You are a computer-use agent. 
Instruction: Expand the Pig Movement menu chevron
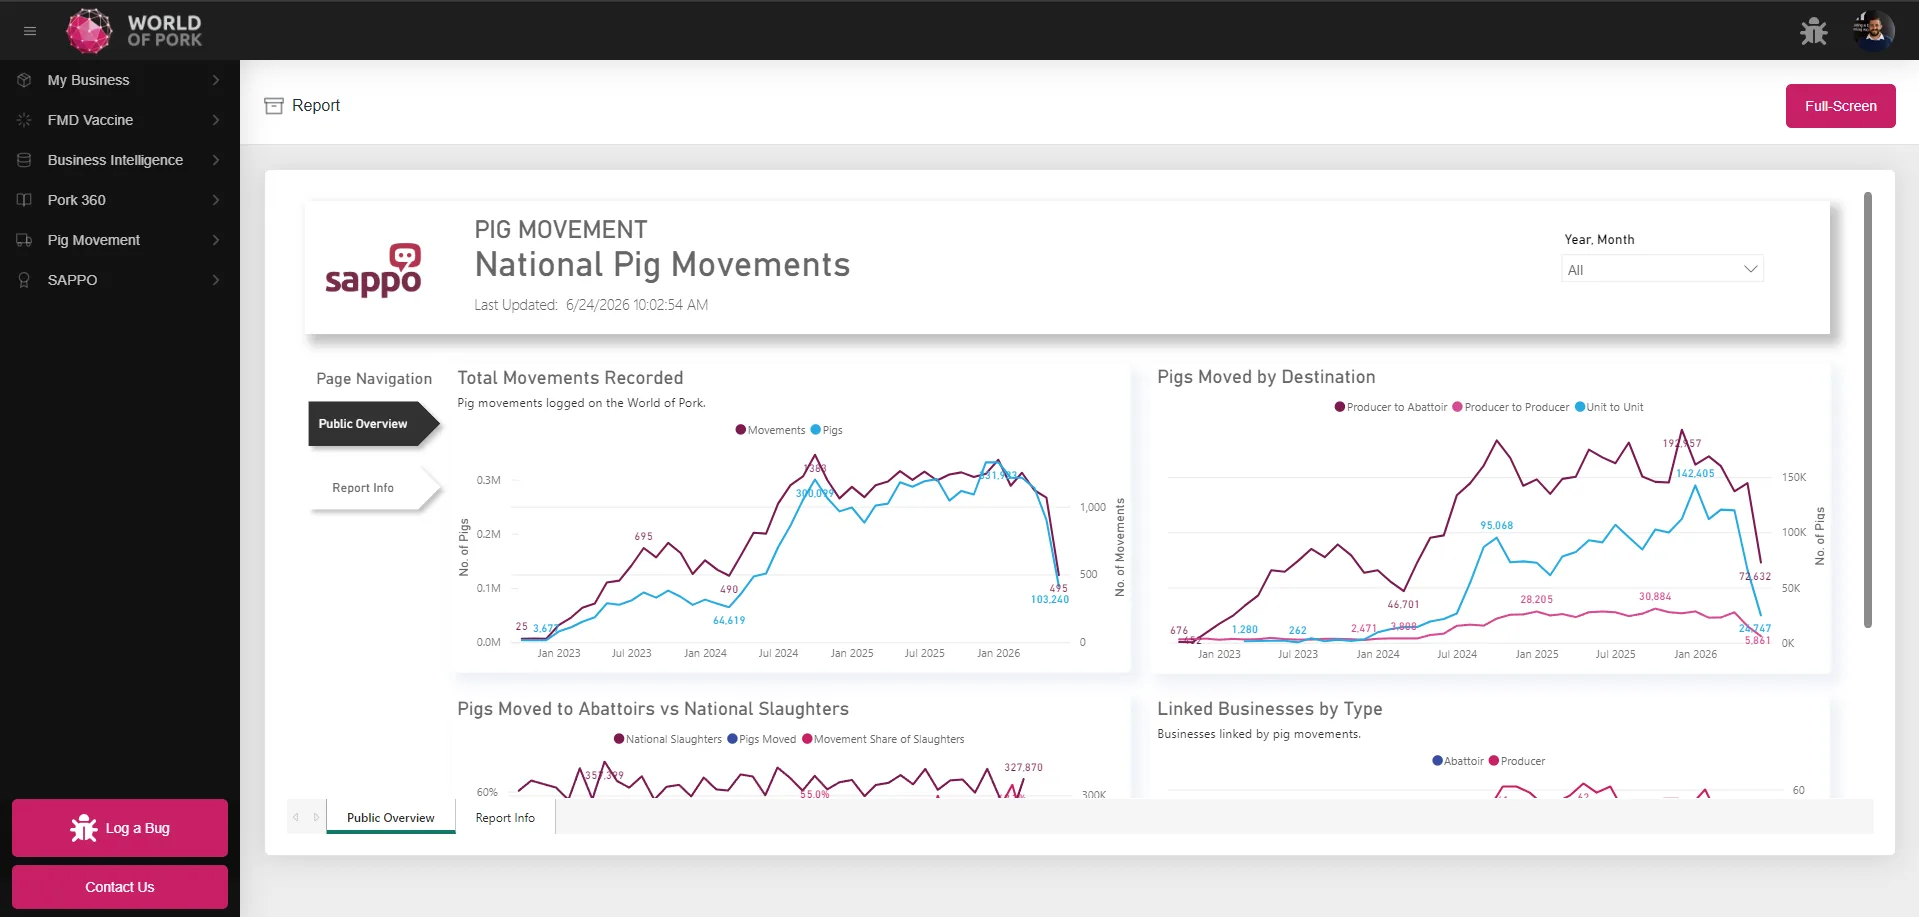pyautogui.click(x=215, y=240)
